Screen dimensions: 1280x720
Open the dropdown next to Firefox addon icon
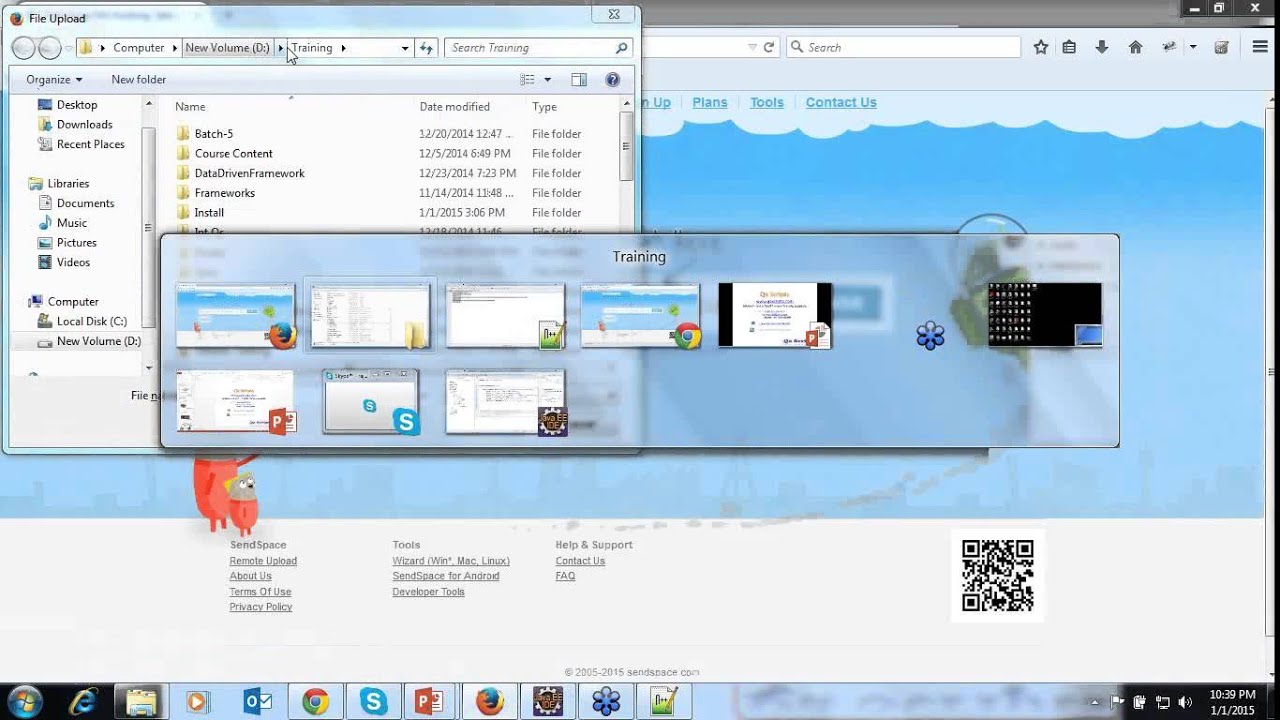pos(1193,47)
